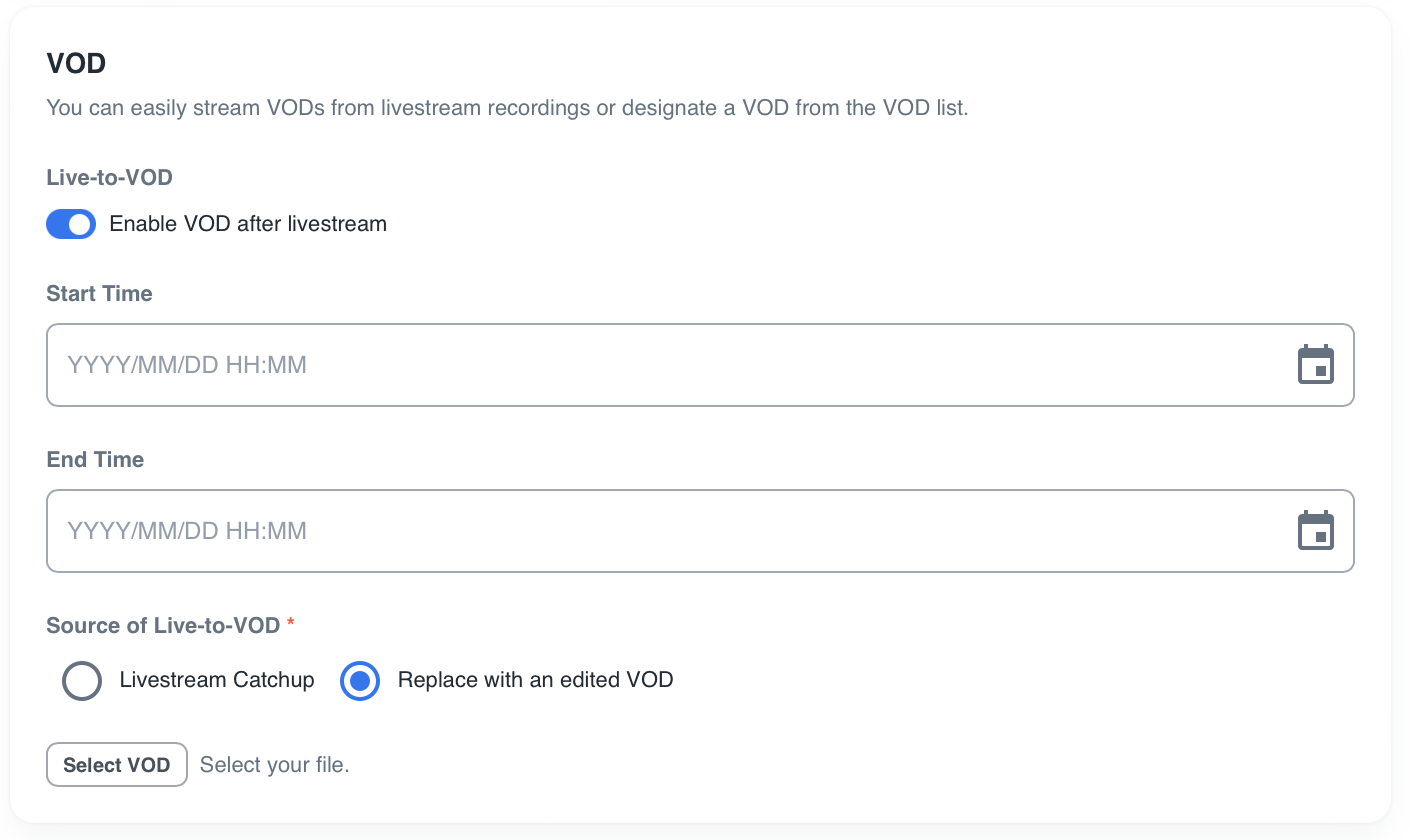Image resolution: width=1410 pixels, height=840 pixels.
Task: Click the red required asterisk
Action: coord(291,624)
